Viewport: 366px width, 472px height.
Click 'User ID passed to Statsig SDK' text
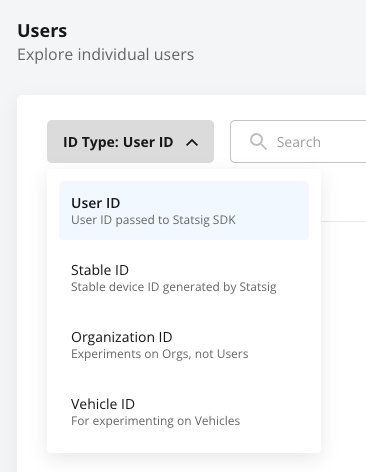click(x=153, y=220)
